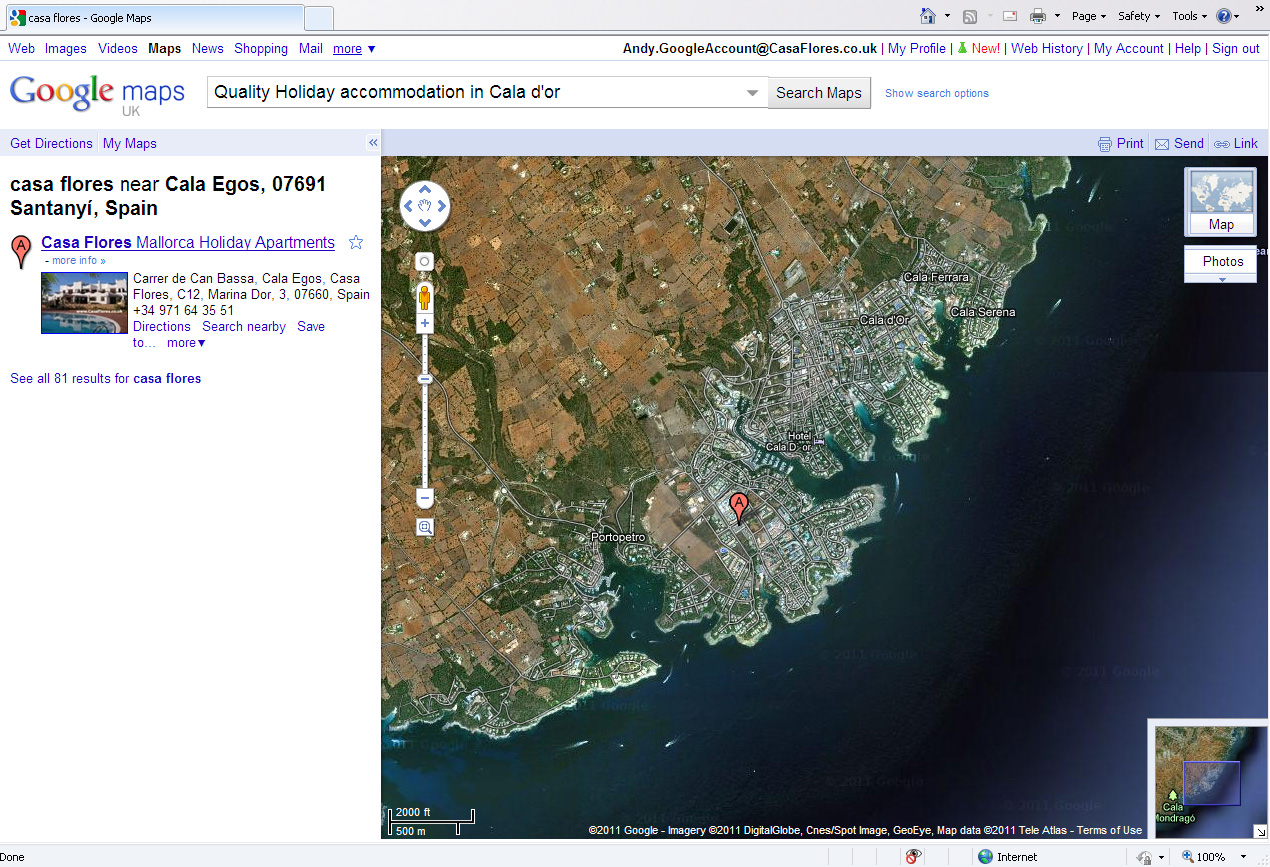
Task: Collapse the overview map corner arrow
Action: [x=1260, y=831]
